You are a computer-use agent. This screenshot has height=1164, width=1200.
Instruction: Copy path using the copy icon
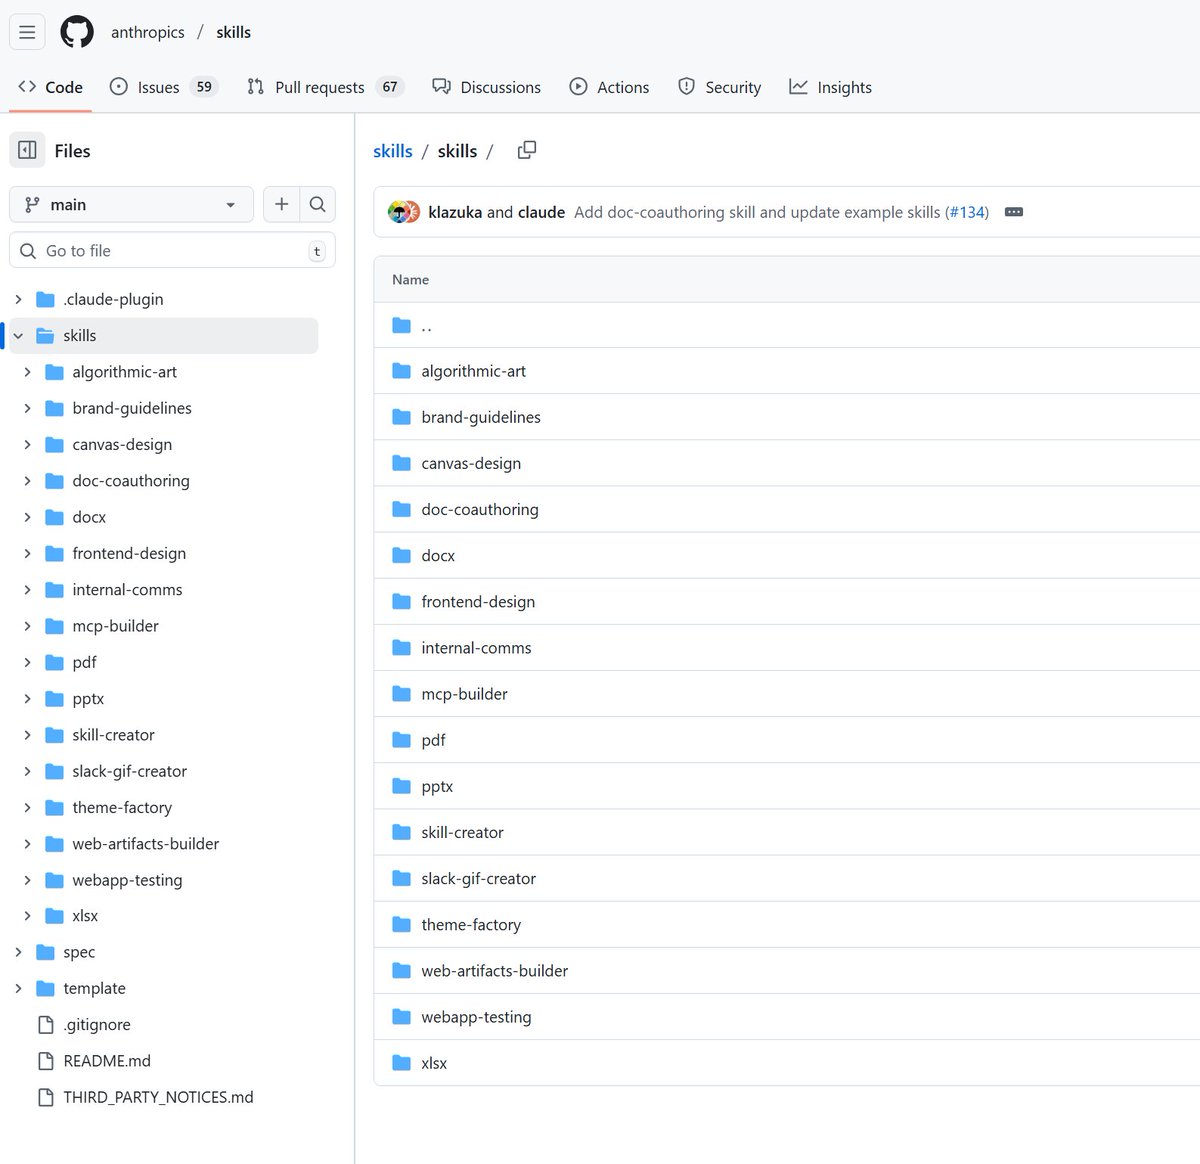pos(526,150)
